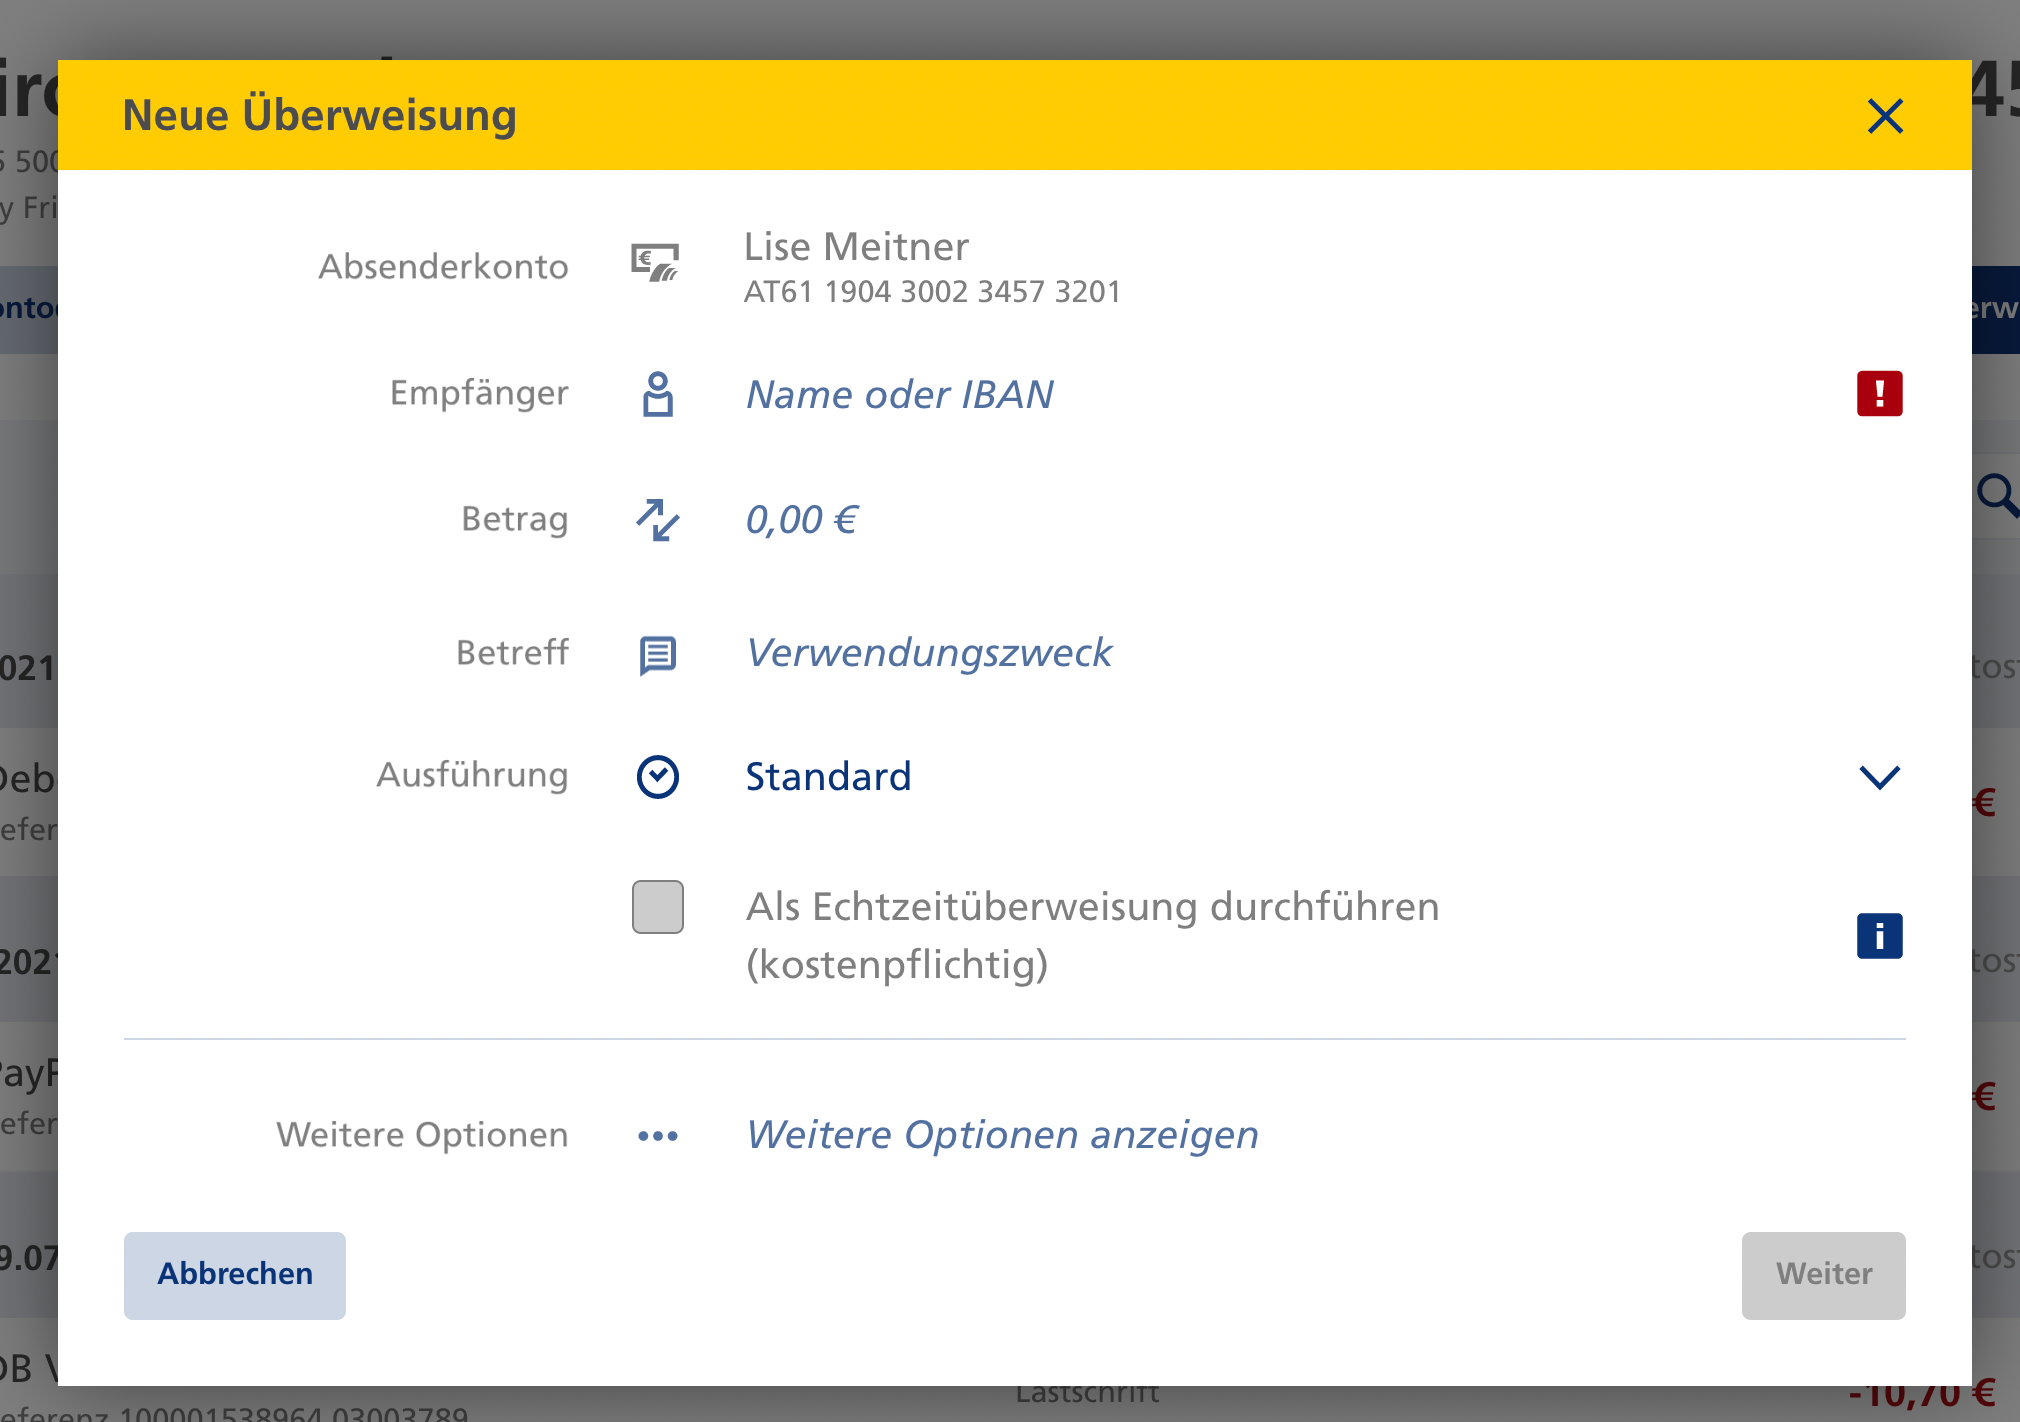The height and width of the screenshot is (1422, 2020).
Task: Close the Neue Überweisung dialog
Action: click(x=1885, y=116)
